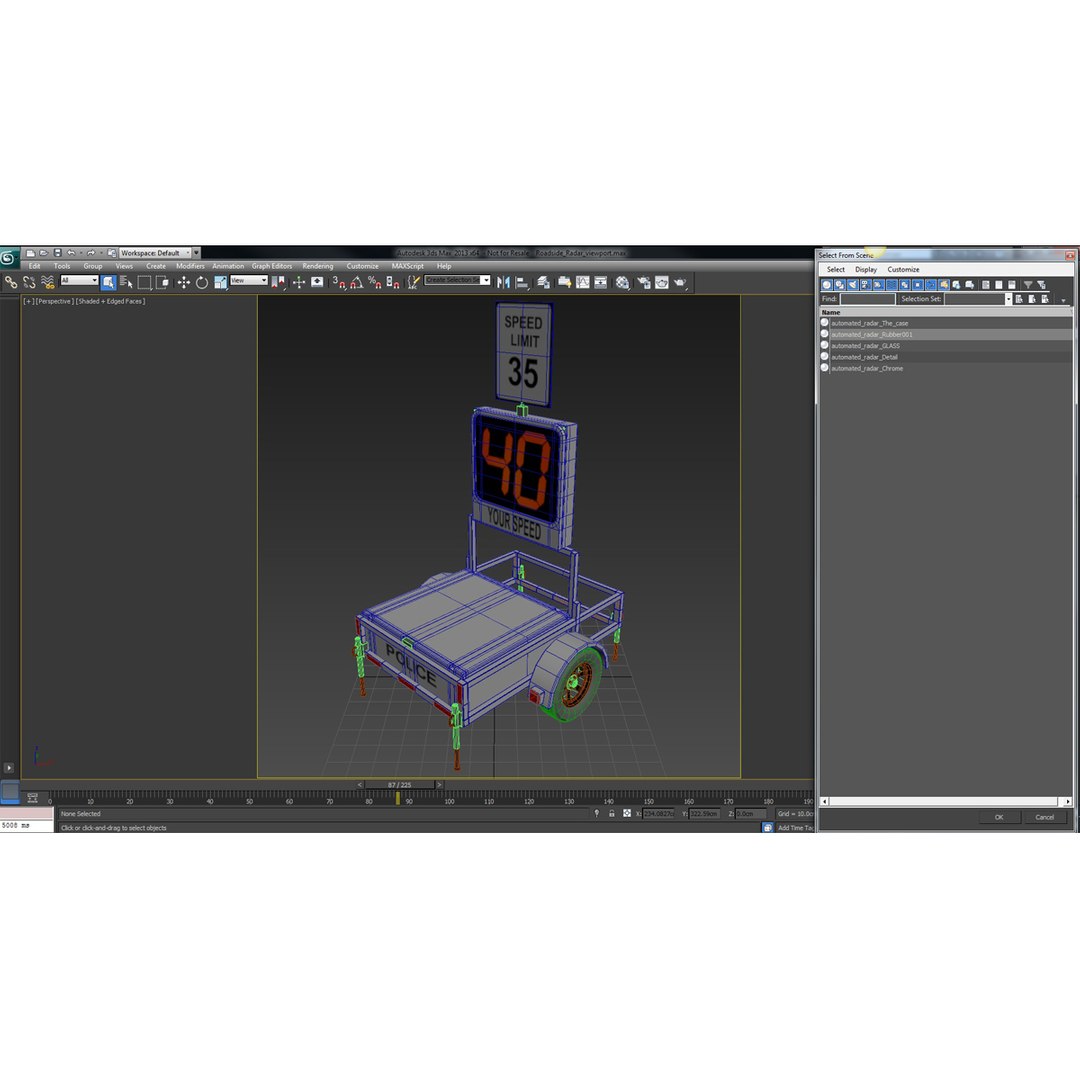Viewport: 1080px width, 1080px height.
Task: Click the Undo arrow icon
Action: (x=71, y=253)
